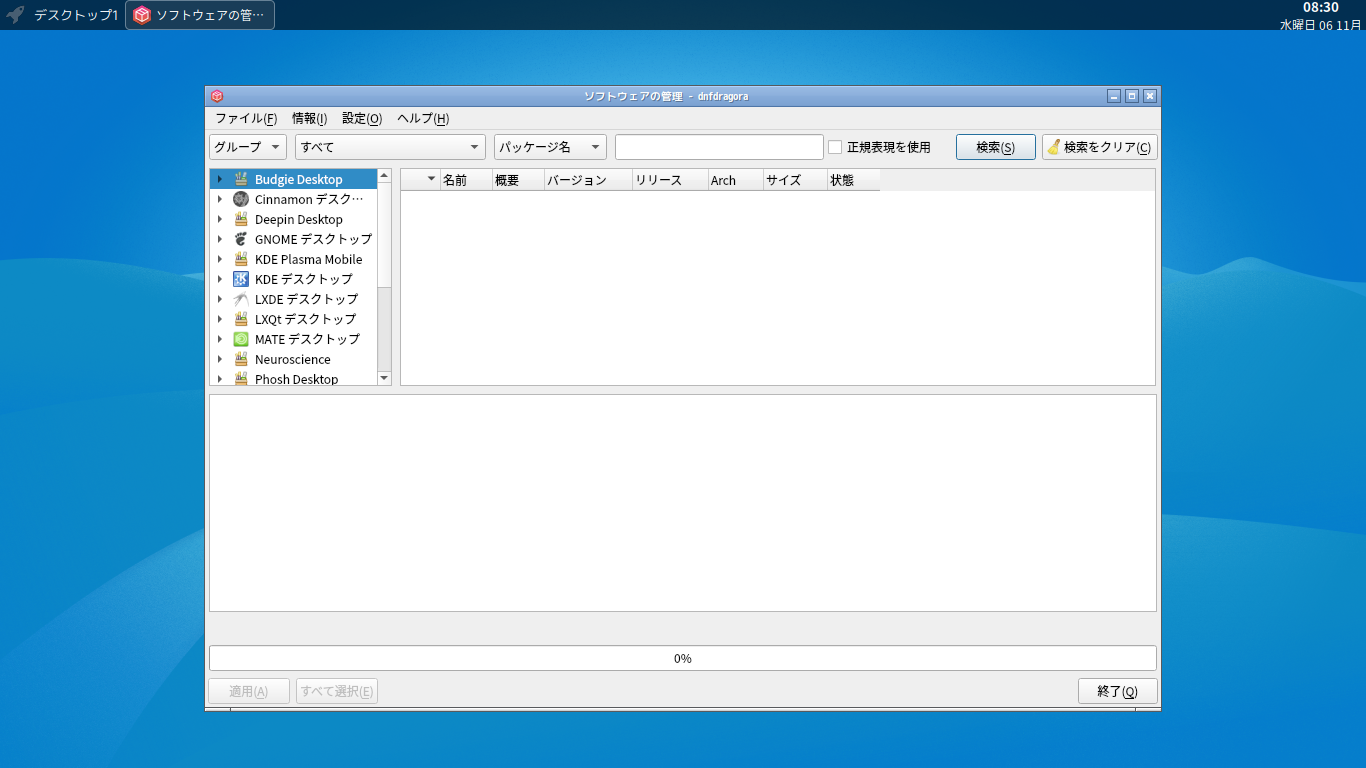Screen dimensions: 1366x768
Task: Click the バージョン column header
Action: [588, 180]
